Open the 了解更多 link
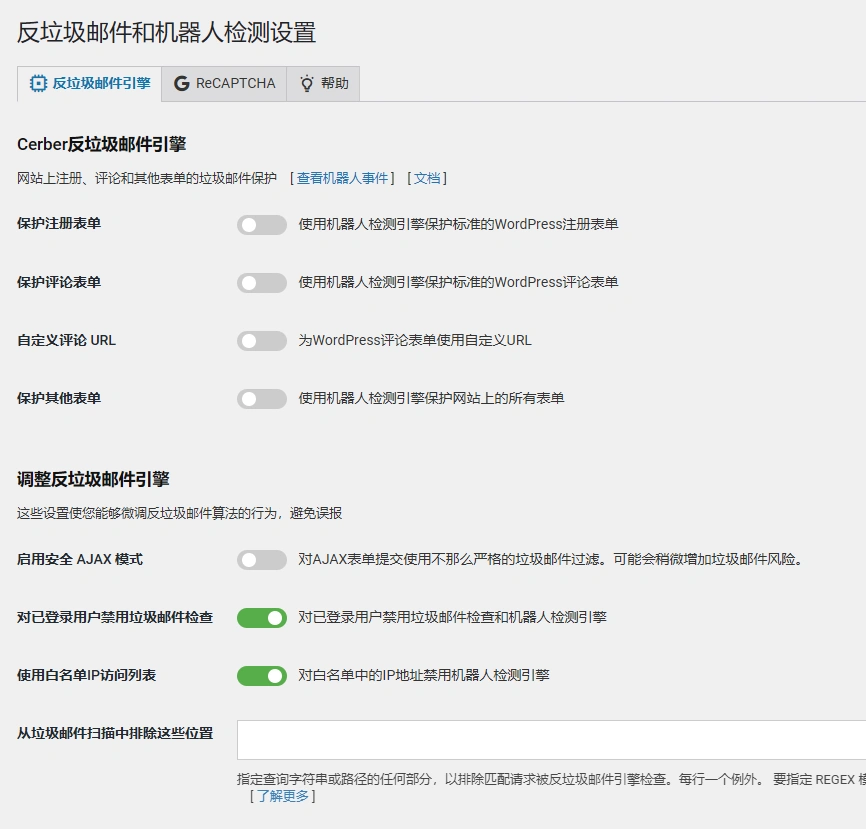This screenshot has height=829, width=866. point(283,796)
